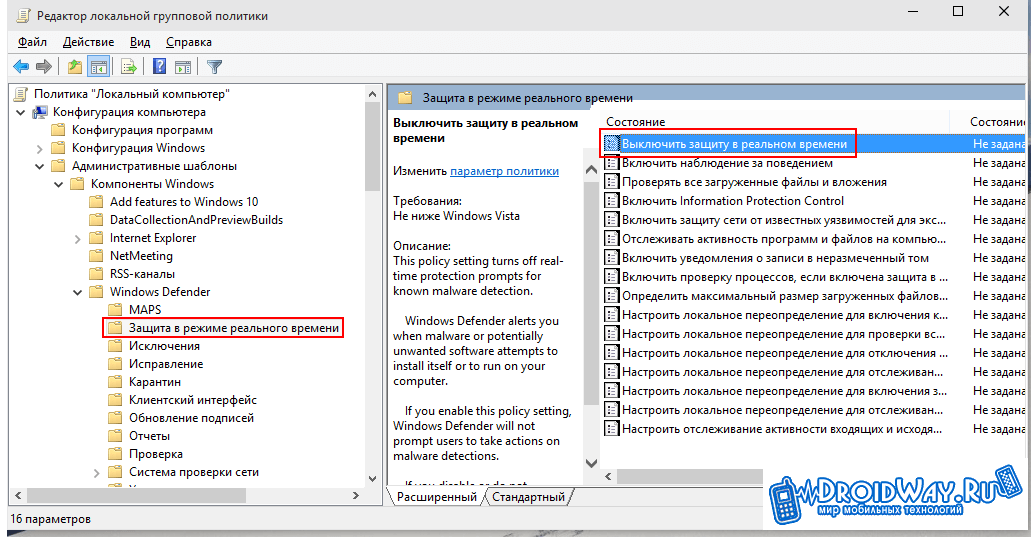1035x537 pixels.
Task: Click the folder icon beside Add features to Windows 10
Action: [96, 201]
